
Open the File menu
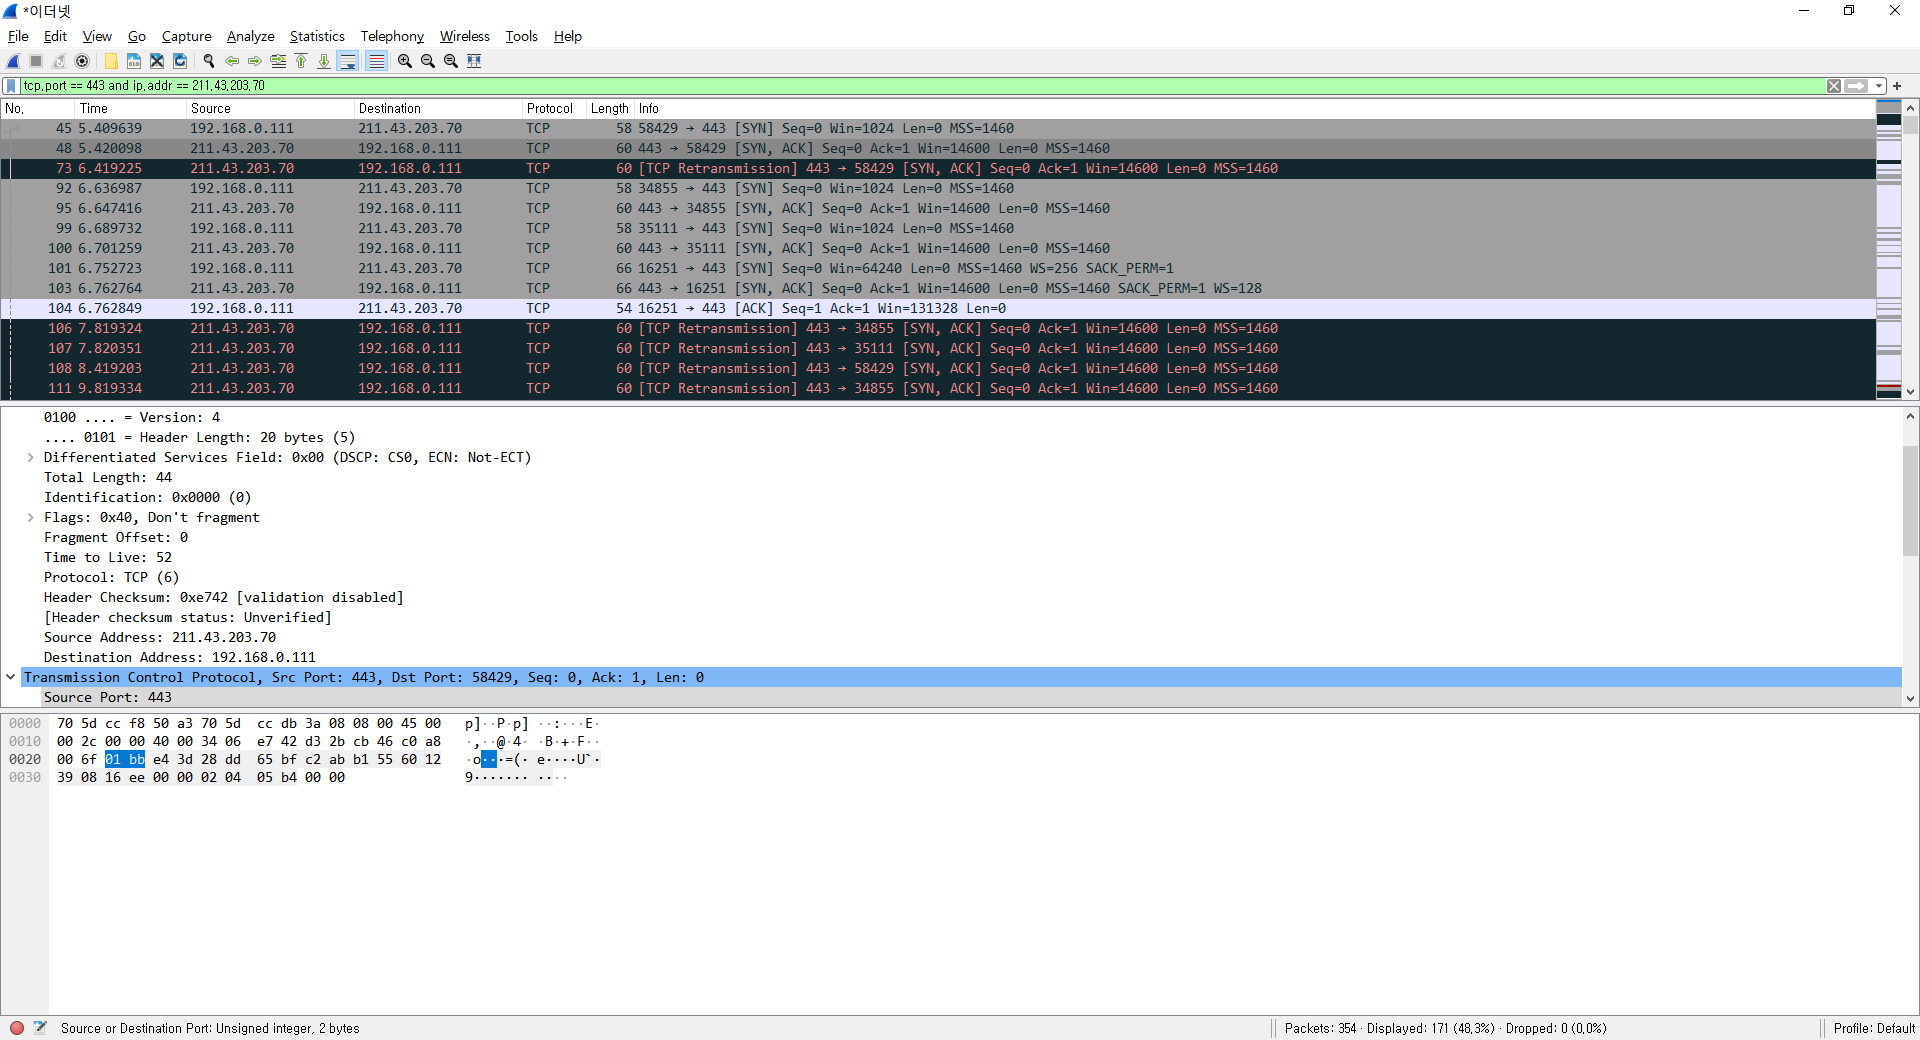pos(18,36)
